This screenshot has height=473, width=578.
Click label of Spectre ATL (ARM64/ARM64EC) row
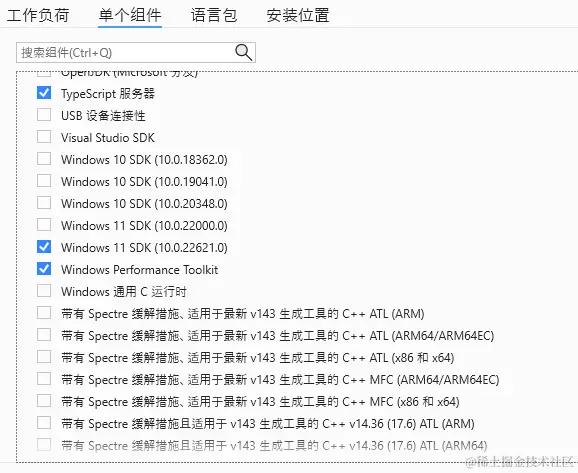(x=278, y=335)
